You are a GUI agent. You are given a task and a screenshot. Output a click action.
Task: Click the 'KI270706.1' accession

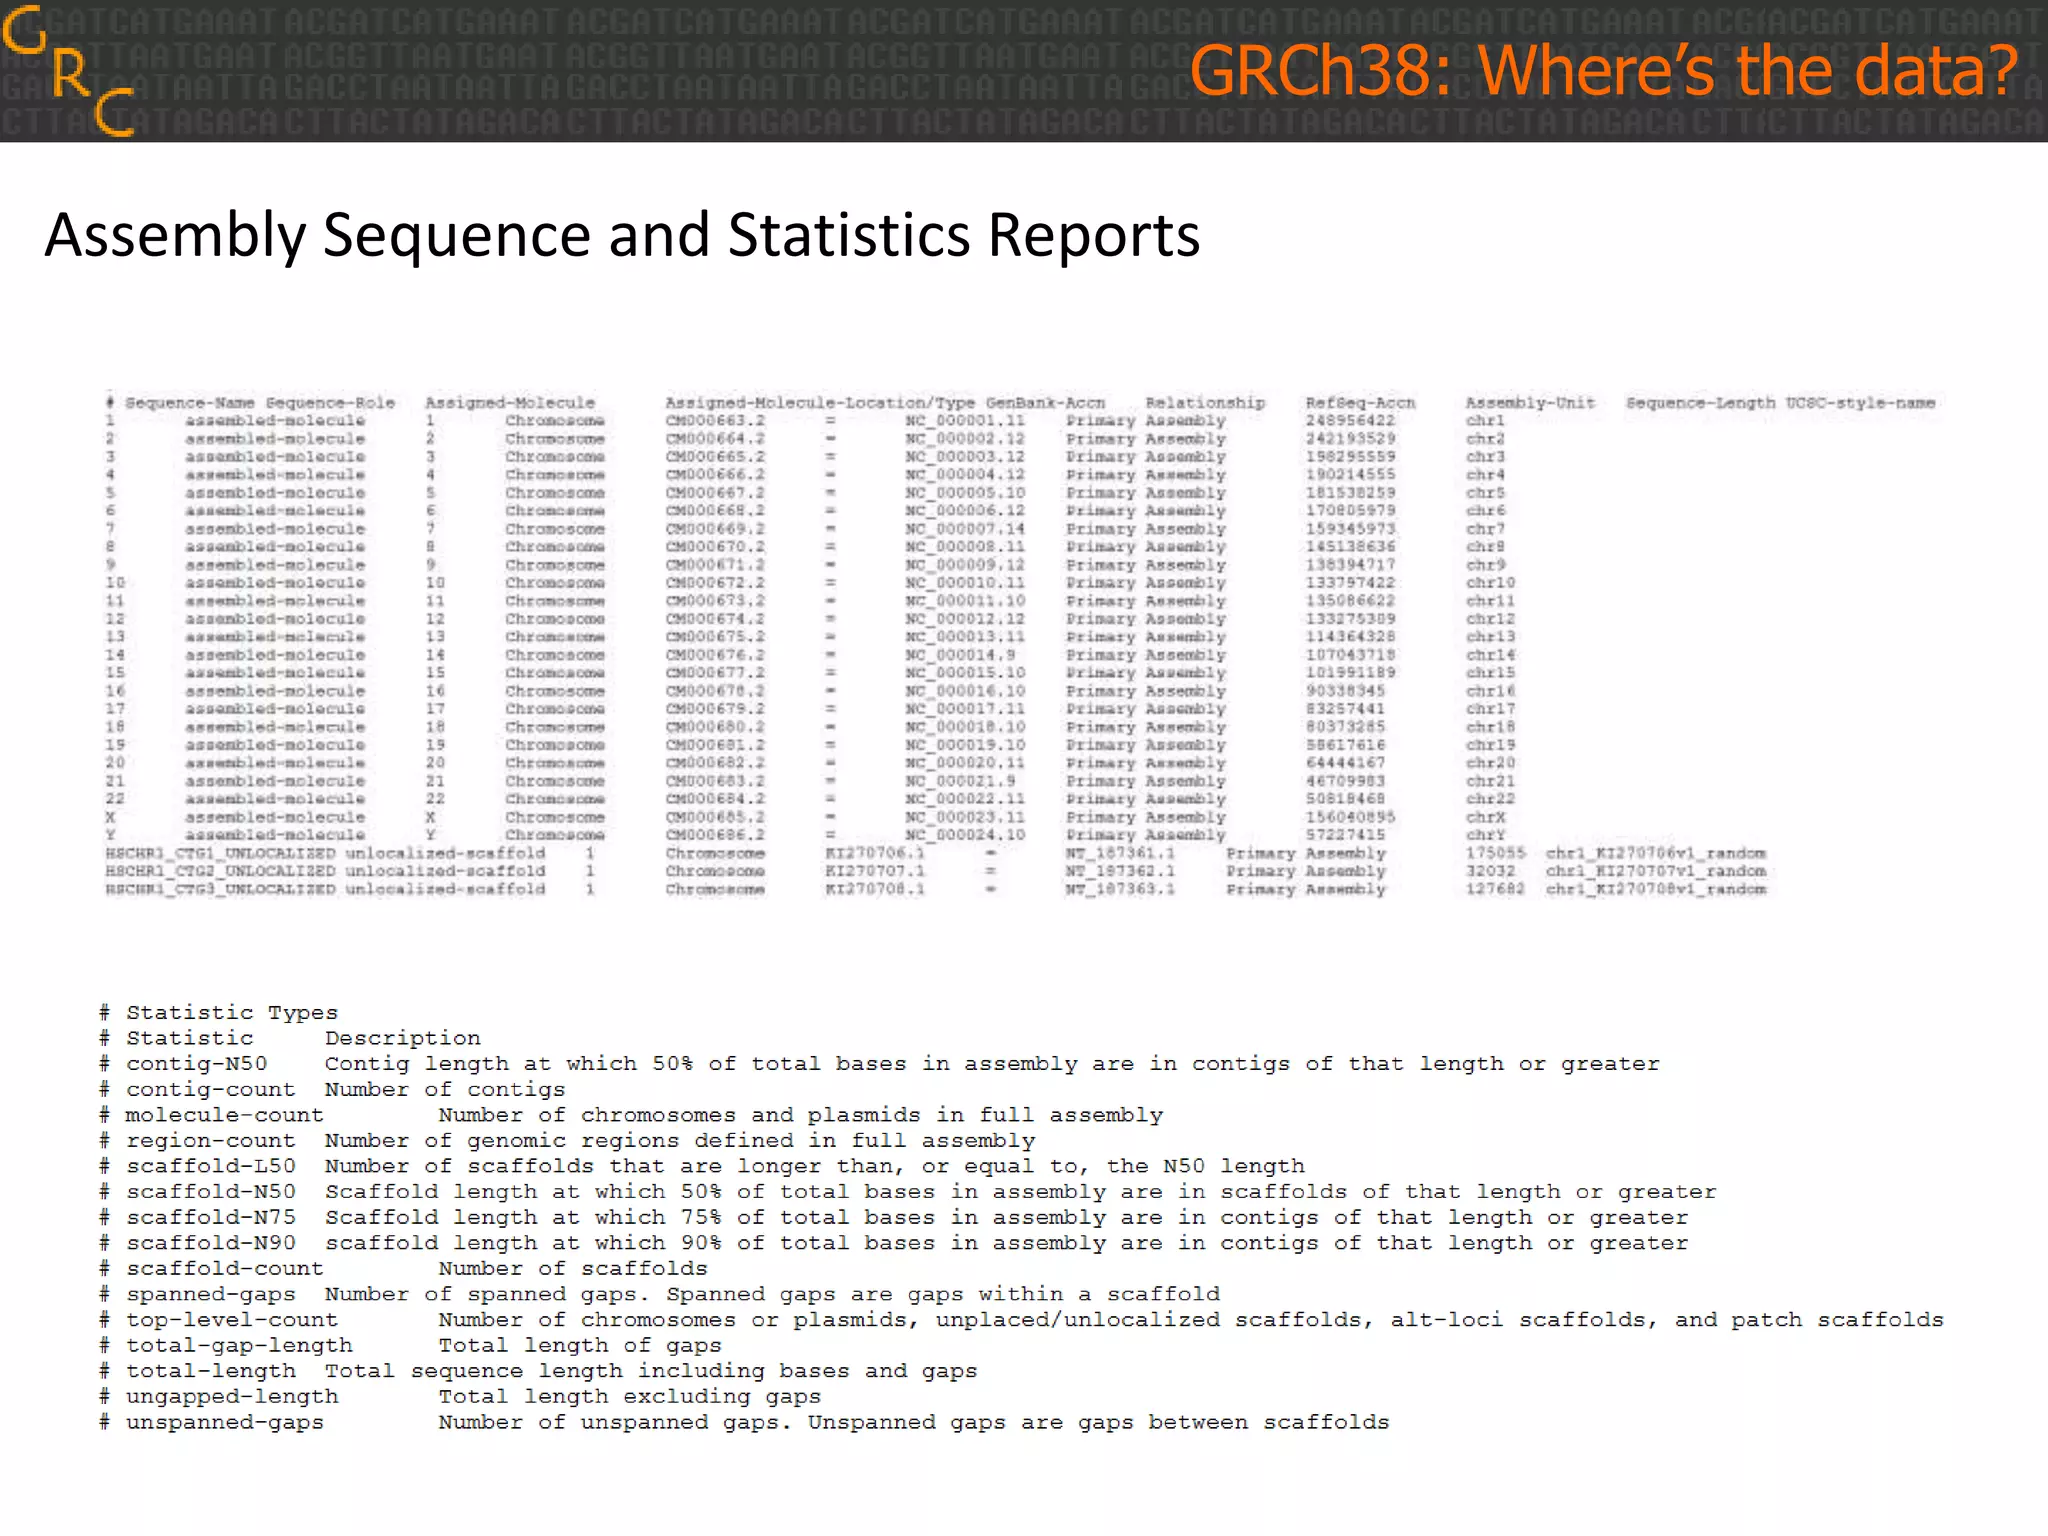click(875, 853)
